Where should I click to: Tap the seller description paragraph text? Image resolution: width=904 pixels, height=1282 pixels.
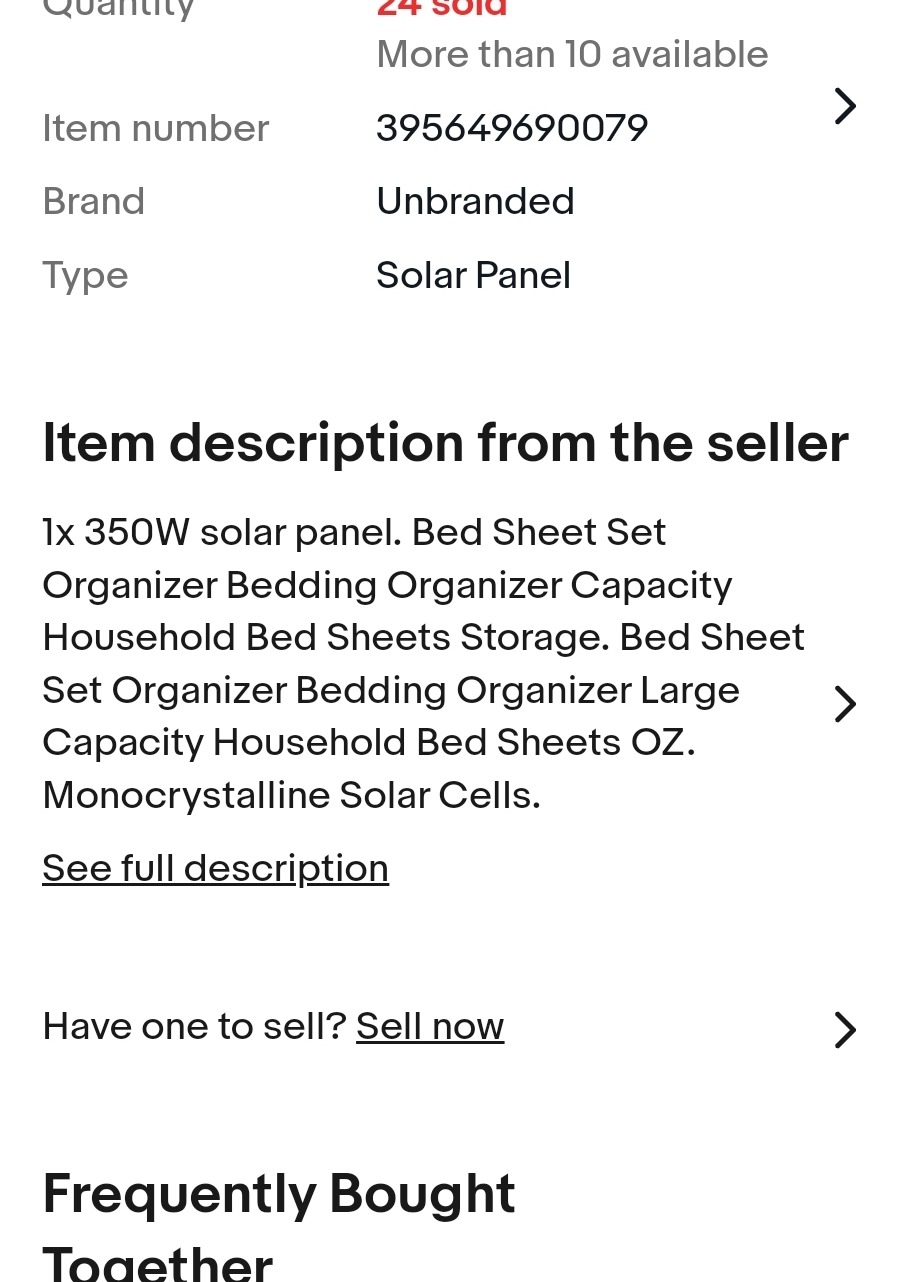[423, 664]
